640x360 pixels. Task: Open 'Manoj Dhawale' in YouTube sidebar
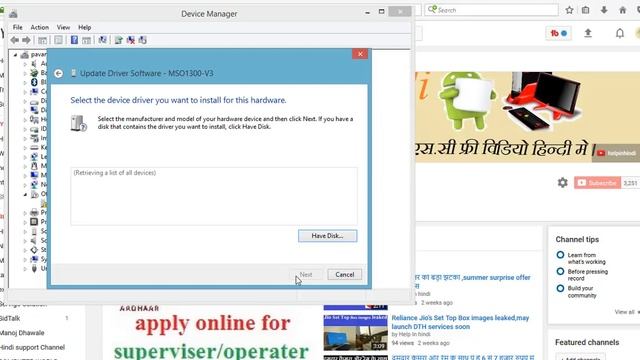pos(22,333)
